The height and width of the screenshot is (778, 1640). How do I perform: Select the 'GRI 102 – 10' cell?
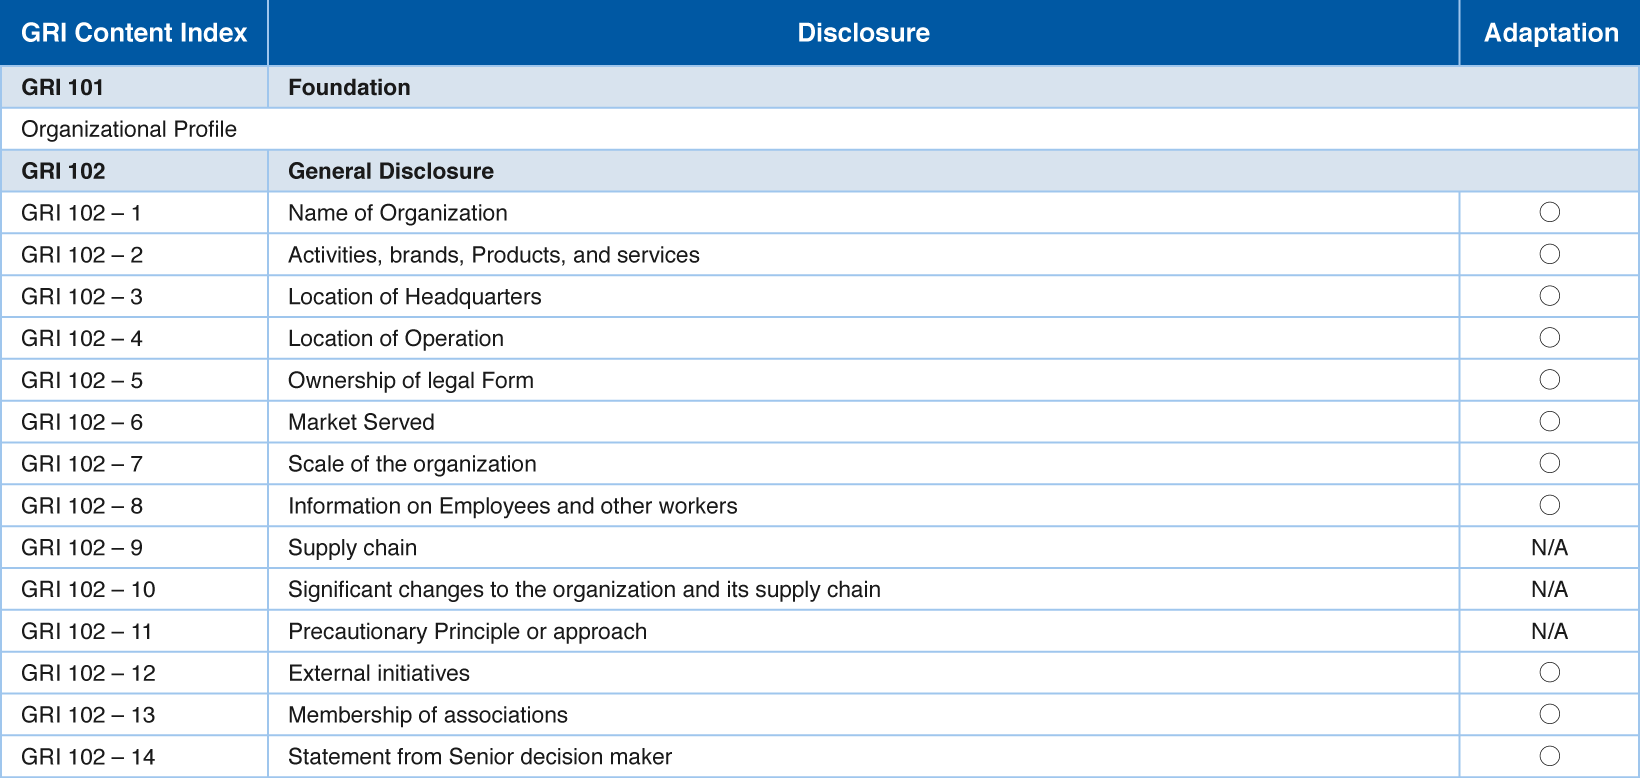(134, 590)
